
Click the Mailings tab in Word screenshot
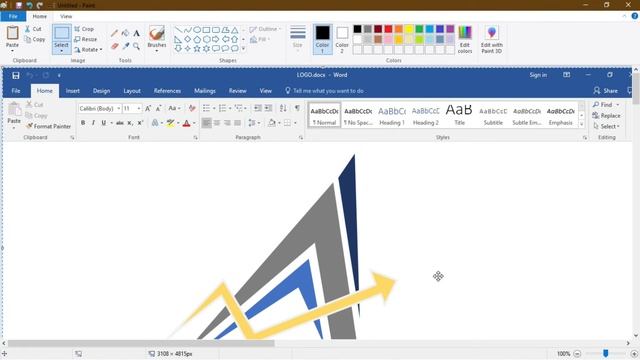point(205,91)
